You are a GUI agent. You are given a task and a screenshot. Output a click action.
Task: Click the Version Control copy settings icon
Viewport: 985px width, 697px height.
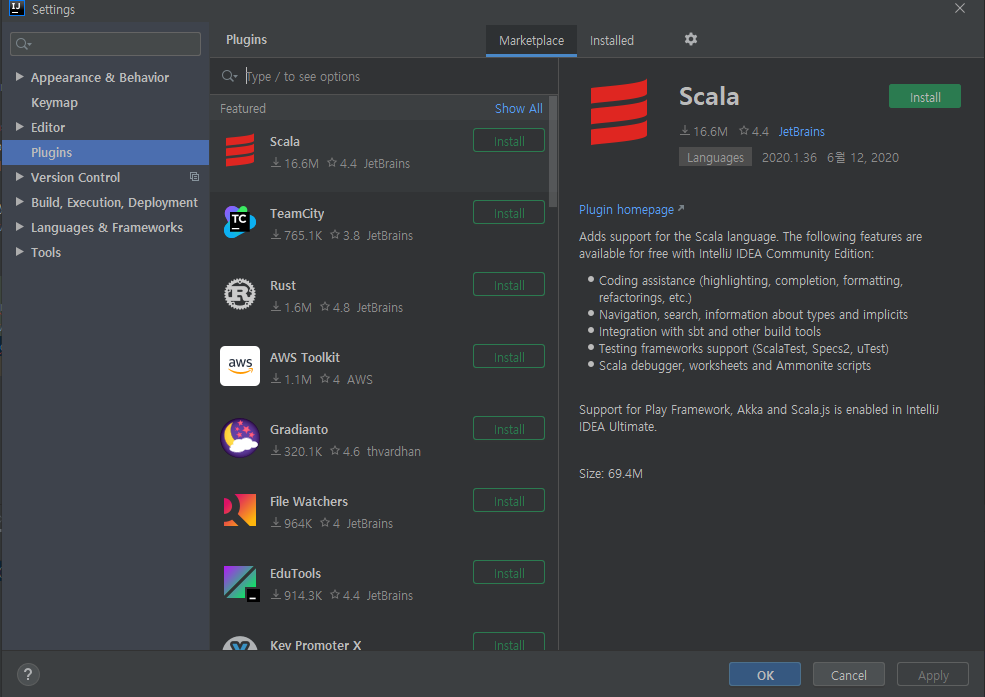[x=195, y=177]
